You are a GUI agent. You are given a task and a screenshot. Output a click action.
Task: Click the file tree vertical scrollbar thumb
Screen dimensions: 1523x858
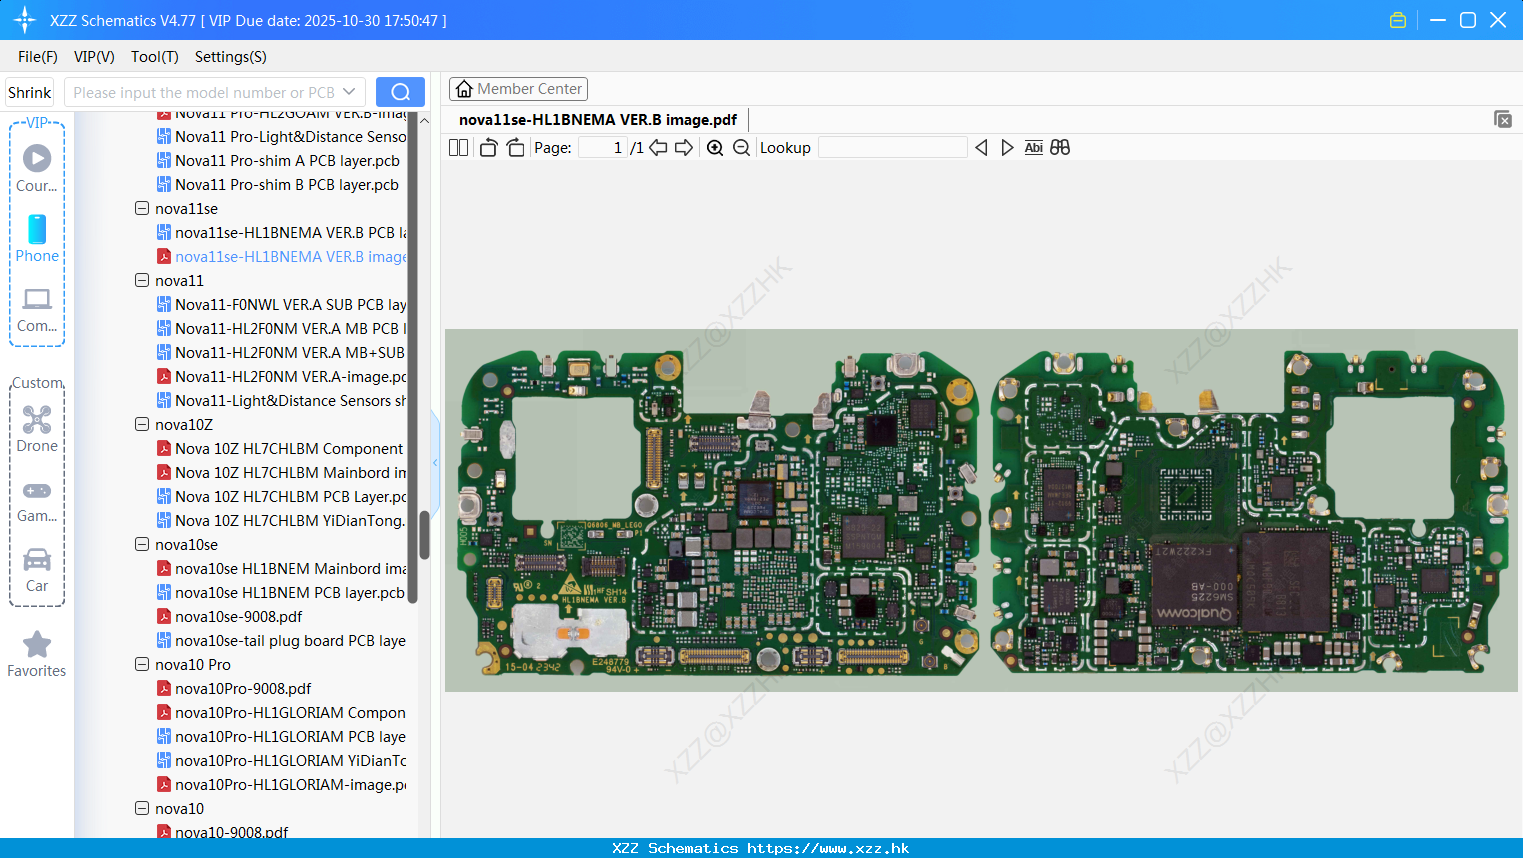pos(424,535)
